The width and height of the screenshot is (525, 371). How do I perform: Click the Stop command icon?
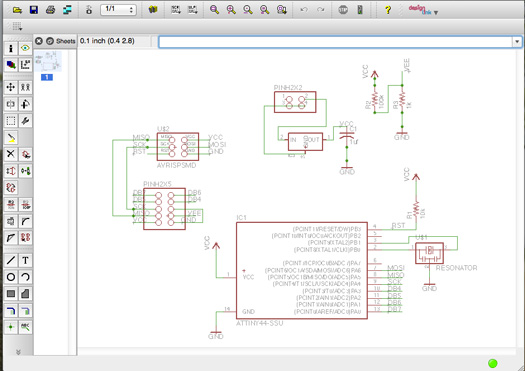[x=343, y=10]
